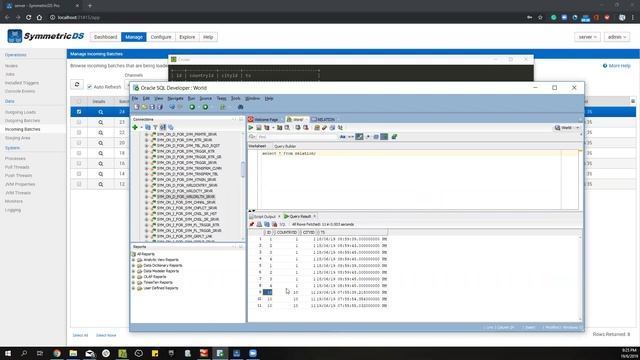Click Select All link below batch table
The width and height of the screenshot is (640, 360).
point(80,336)
